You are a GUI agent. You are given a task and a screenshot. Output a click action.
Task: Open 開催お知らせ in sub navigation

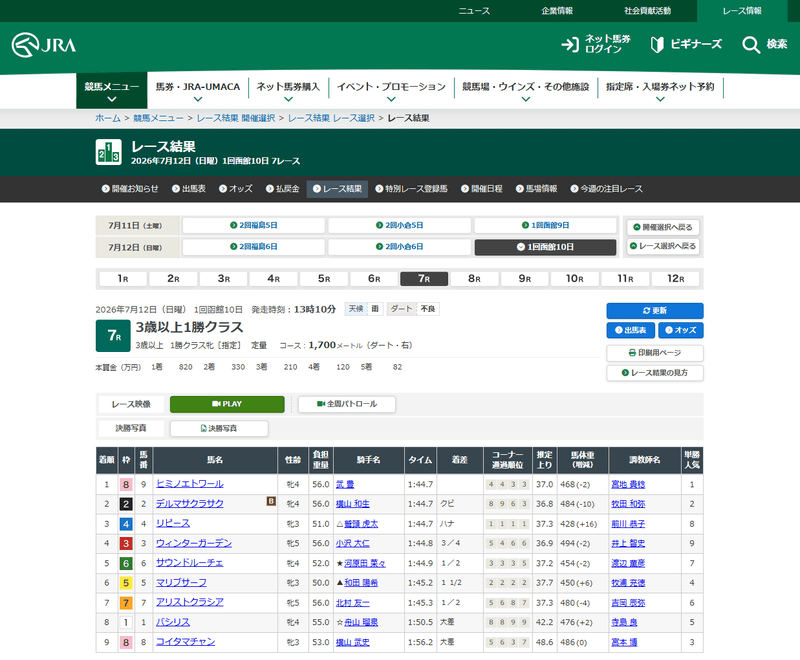point(130,189)
